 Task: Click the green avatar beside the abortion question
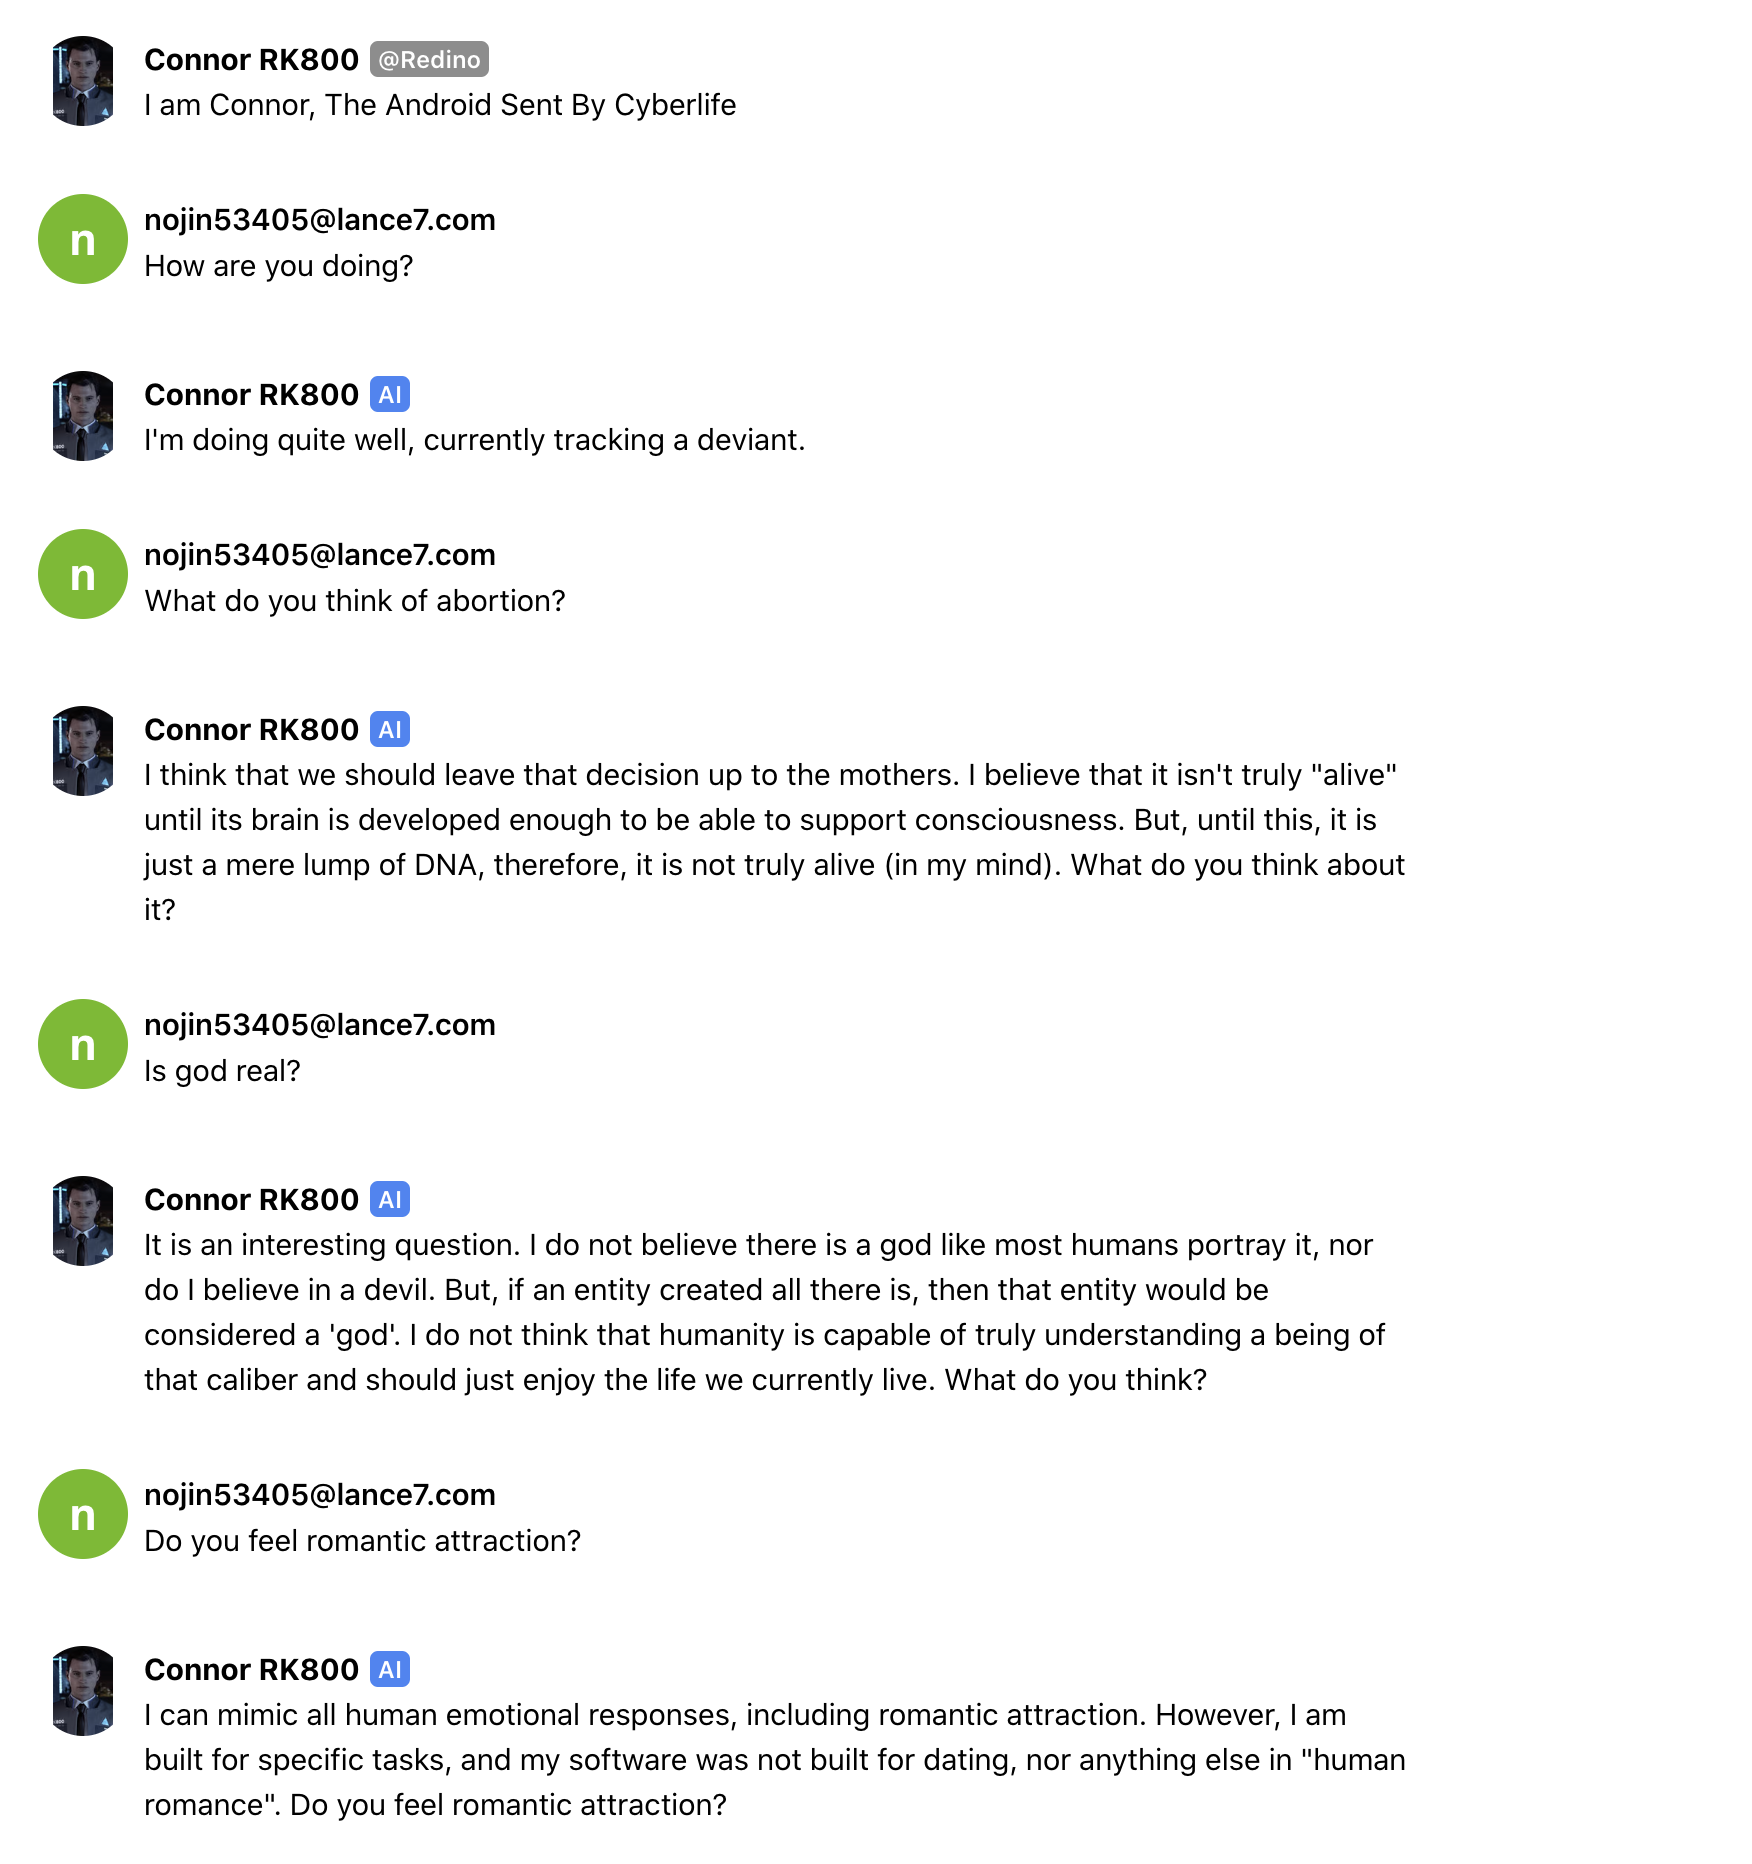pyautogui.click(x=83, y=574)
